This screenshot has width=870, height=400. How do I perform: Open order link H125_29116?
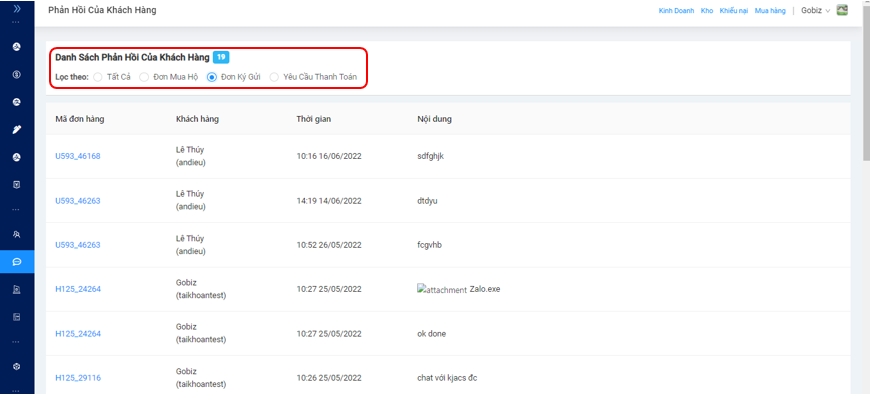tap(77, 377)
